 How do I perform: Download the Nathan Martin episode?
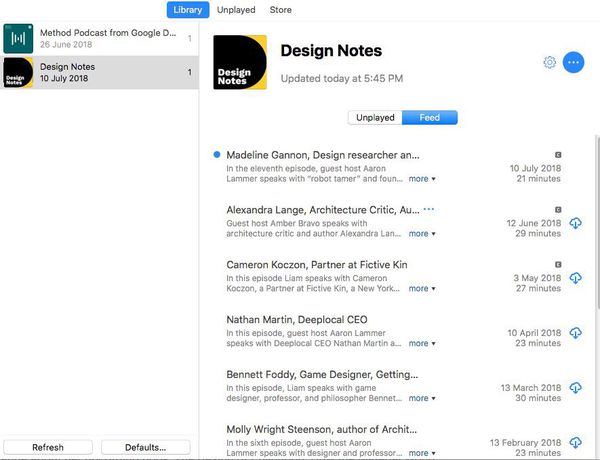click(x=576, y=333)
